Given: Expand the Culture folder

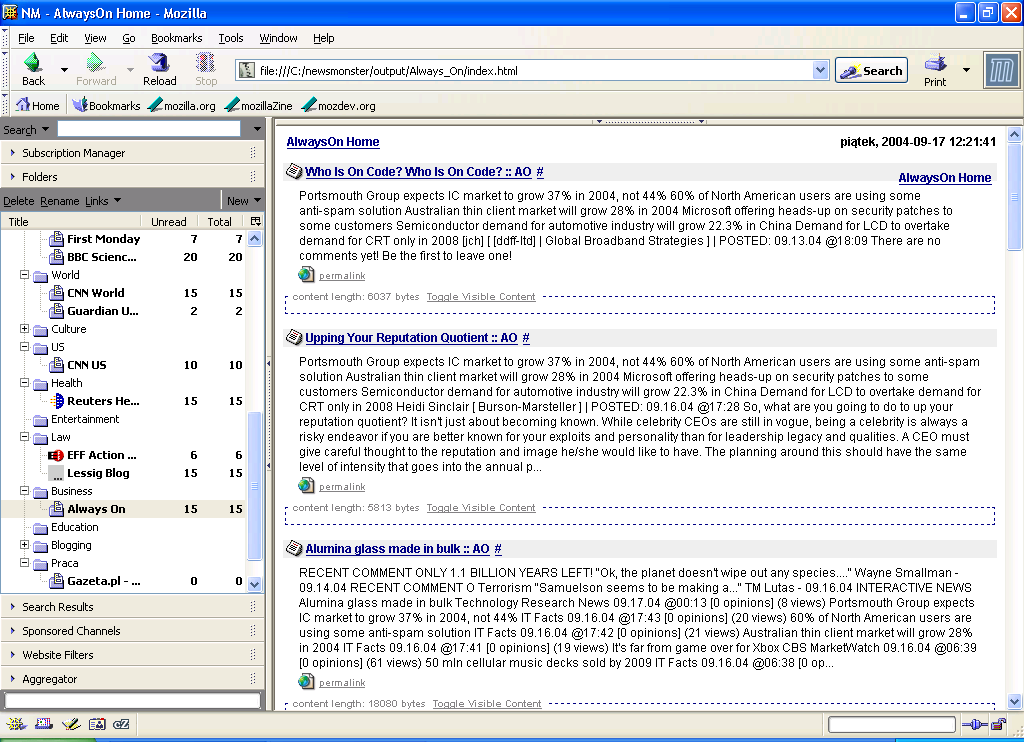Looking at the screenshot, I should [24, 329].
